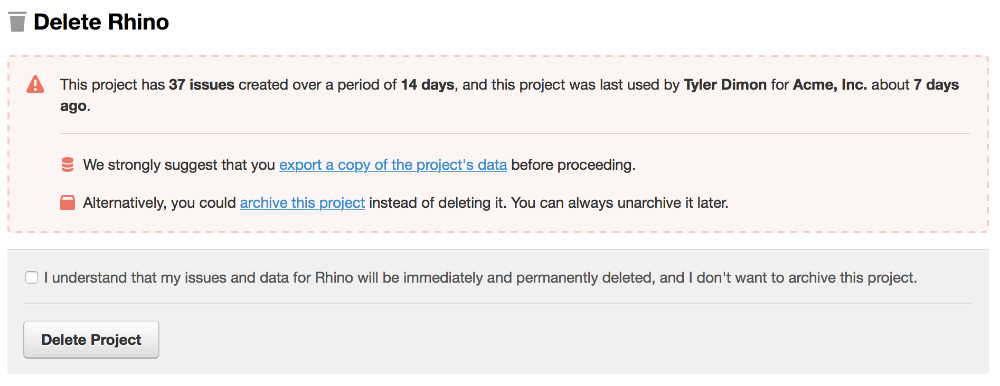This screenshot has height=386, width=1000.
Task: Click the bold 14 days text
Action: coord(427,85)
